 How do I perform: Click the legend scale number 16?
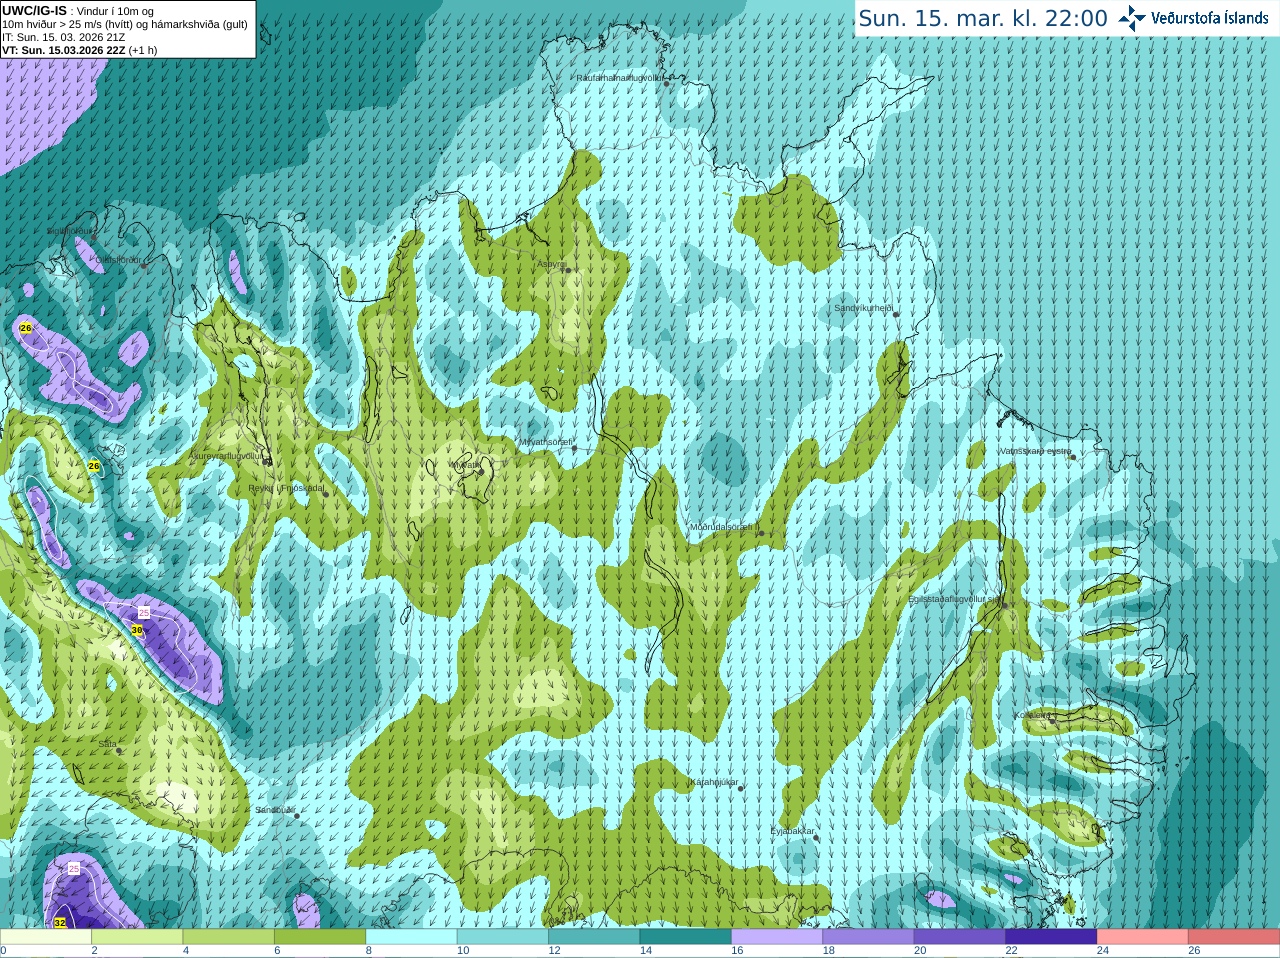tap(737, 951)
